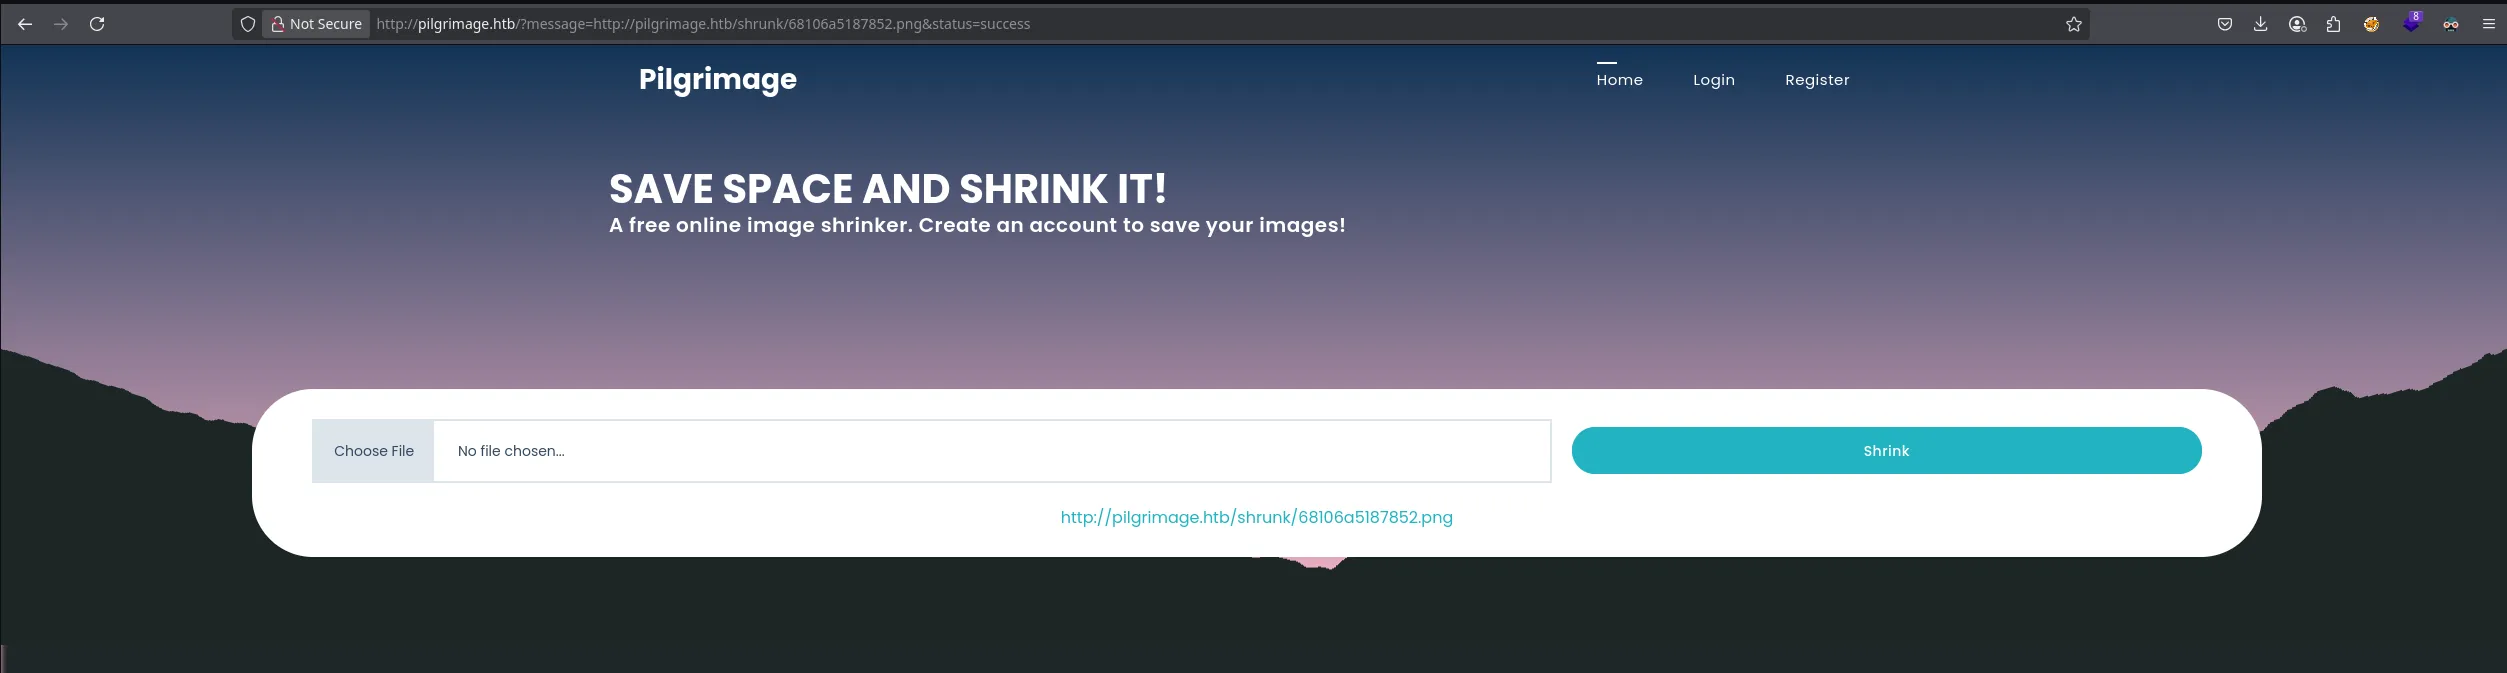
Task: Click the forward navigation arrow
Action: (61, 24)
